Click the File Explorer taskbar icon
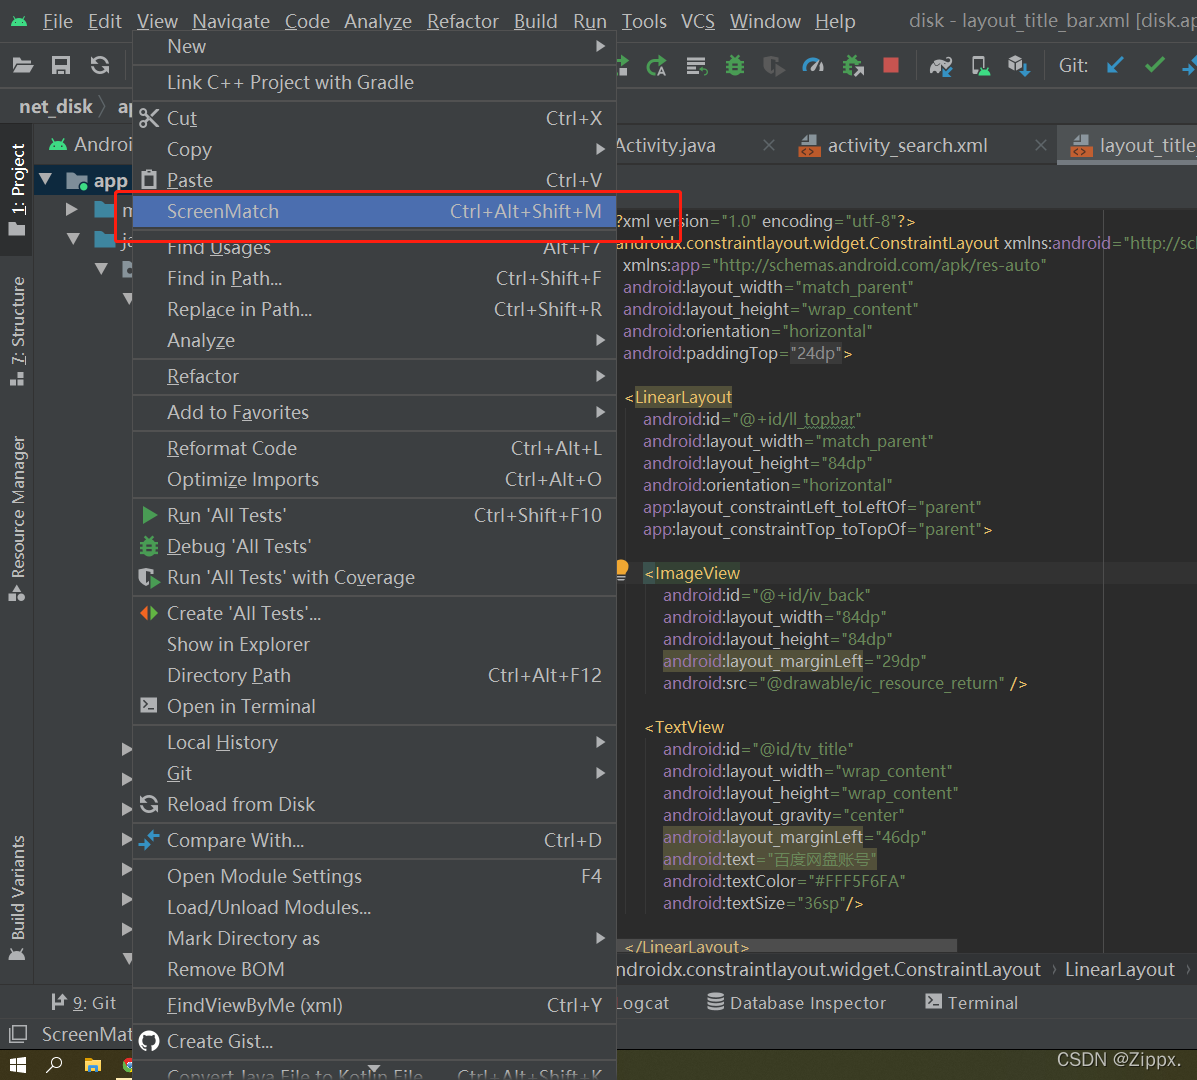The width and height of the screenshot is (1197, 1080). (x=93, y=1065)
